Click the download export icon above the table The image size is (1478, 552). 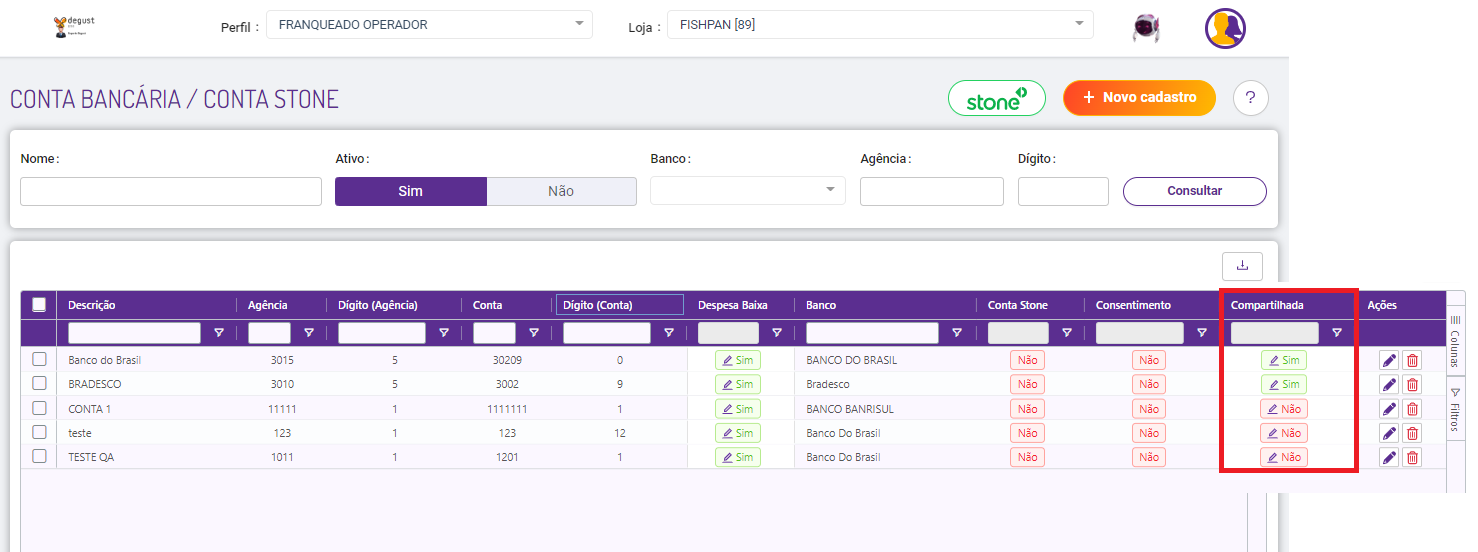pyautogui.click(x=1242, y=266)
